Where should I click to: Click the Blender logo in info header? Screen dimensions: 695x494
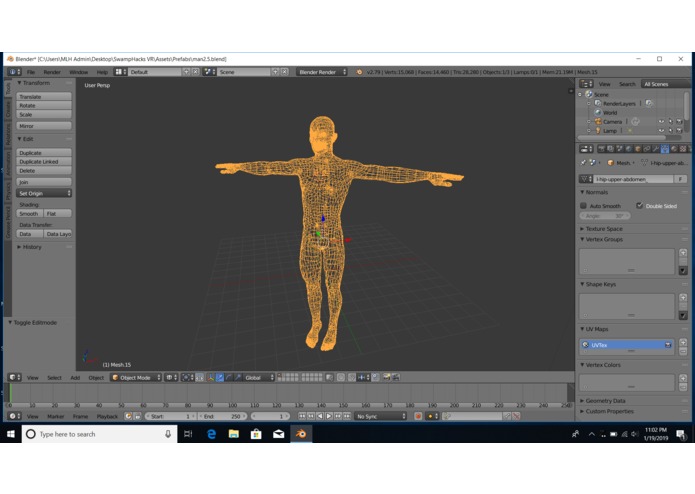(x=359, y=72)
